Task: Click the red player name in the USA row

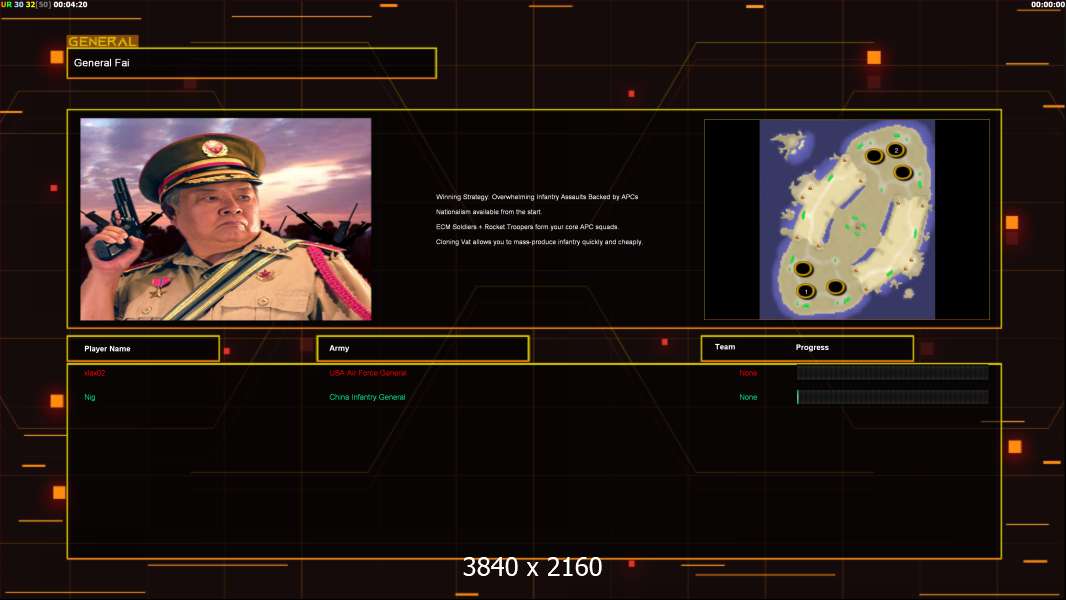Action: 94,373
